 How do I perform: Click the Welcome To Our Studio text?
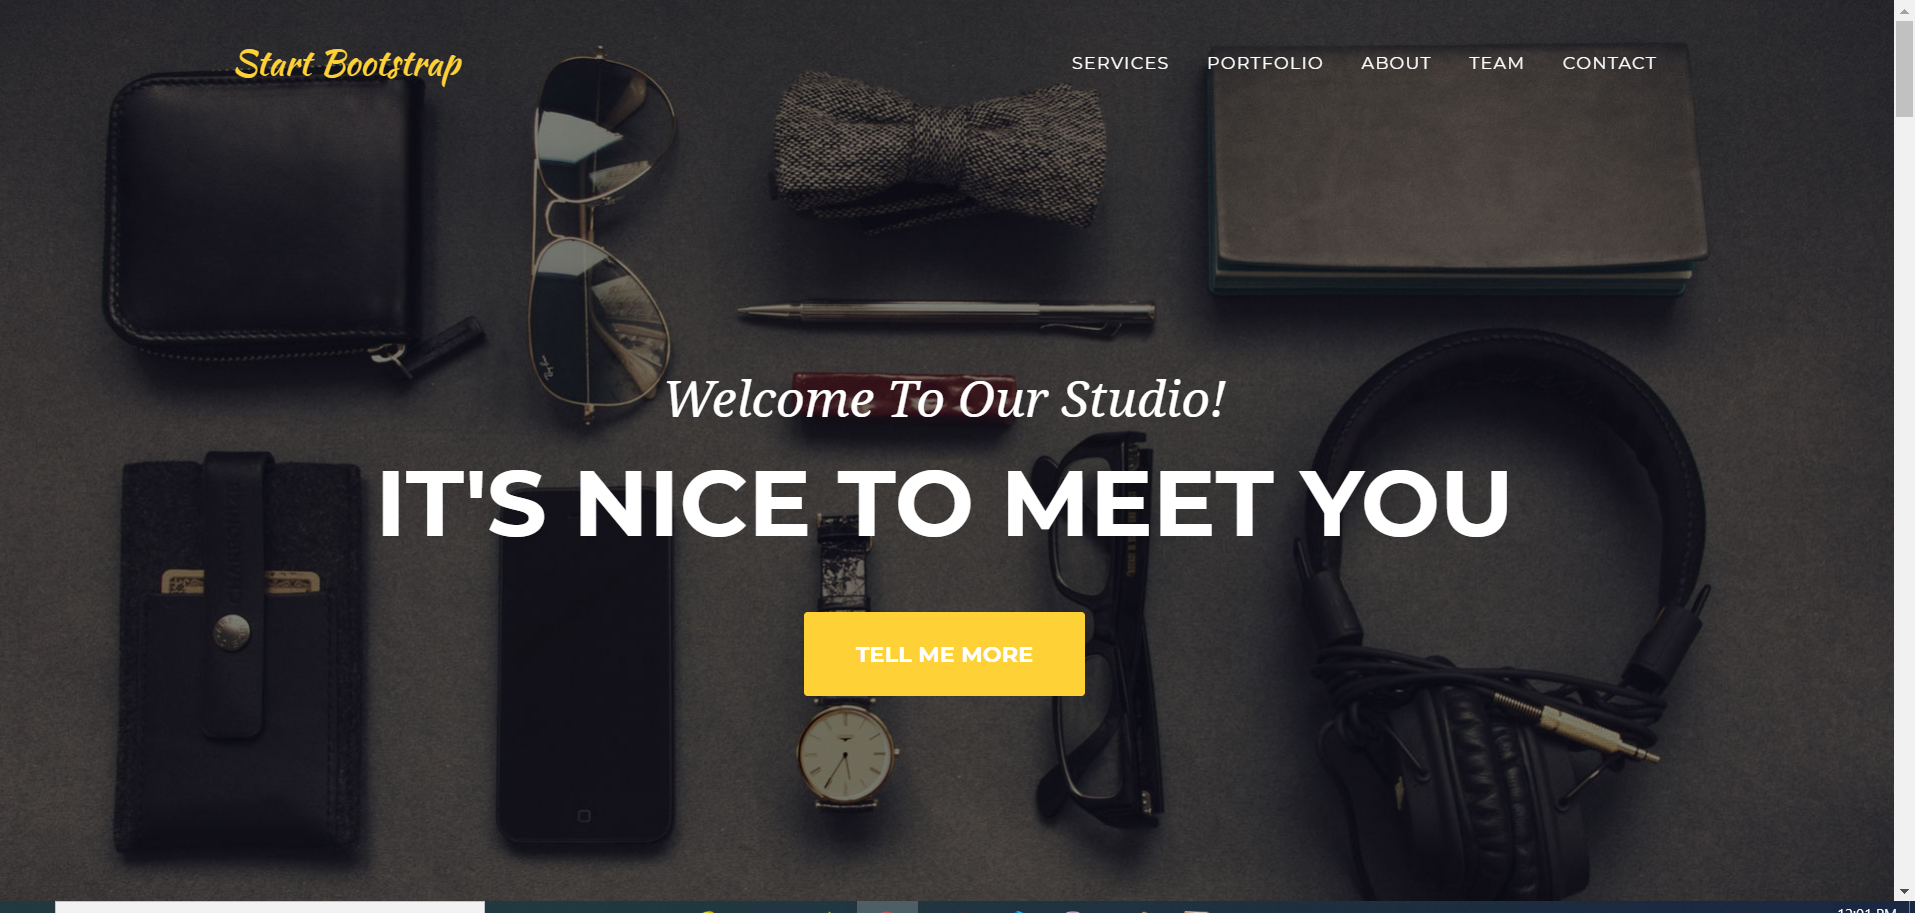pyautogui.click(x=945, y=399)
